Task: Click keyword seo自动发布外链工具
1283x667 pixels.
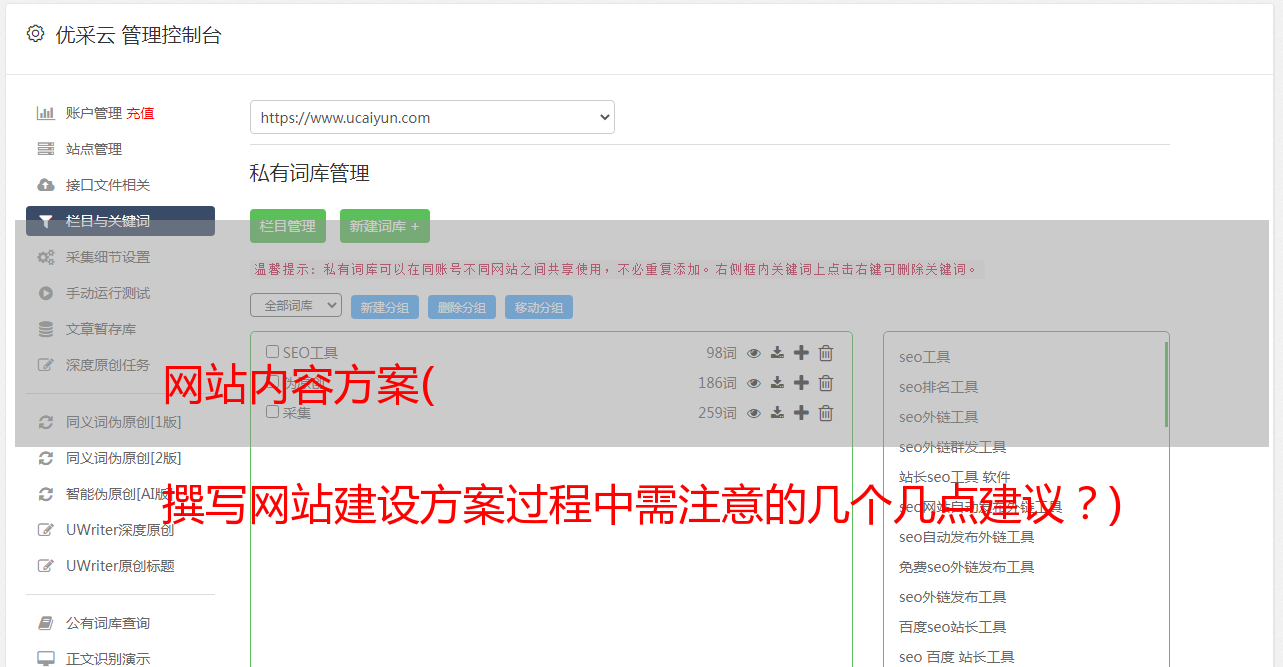Action: coord(967,537)
